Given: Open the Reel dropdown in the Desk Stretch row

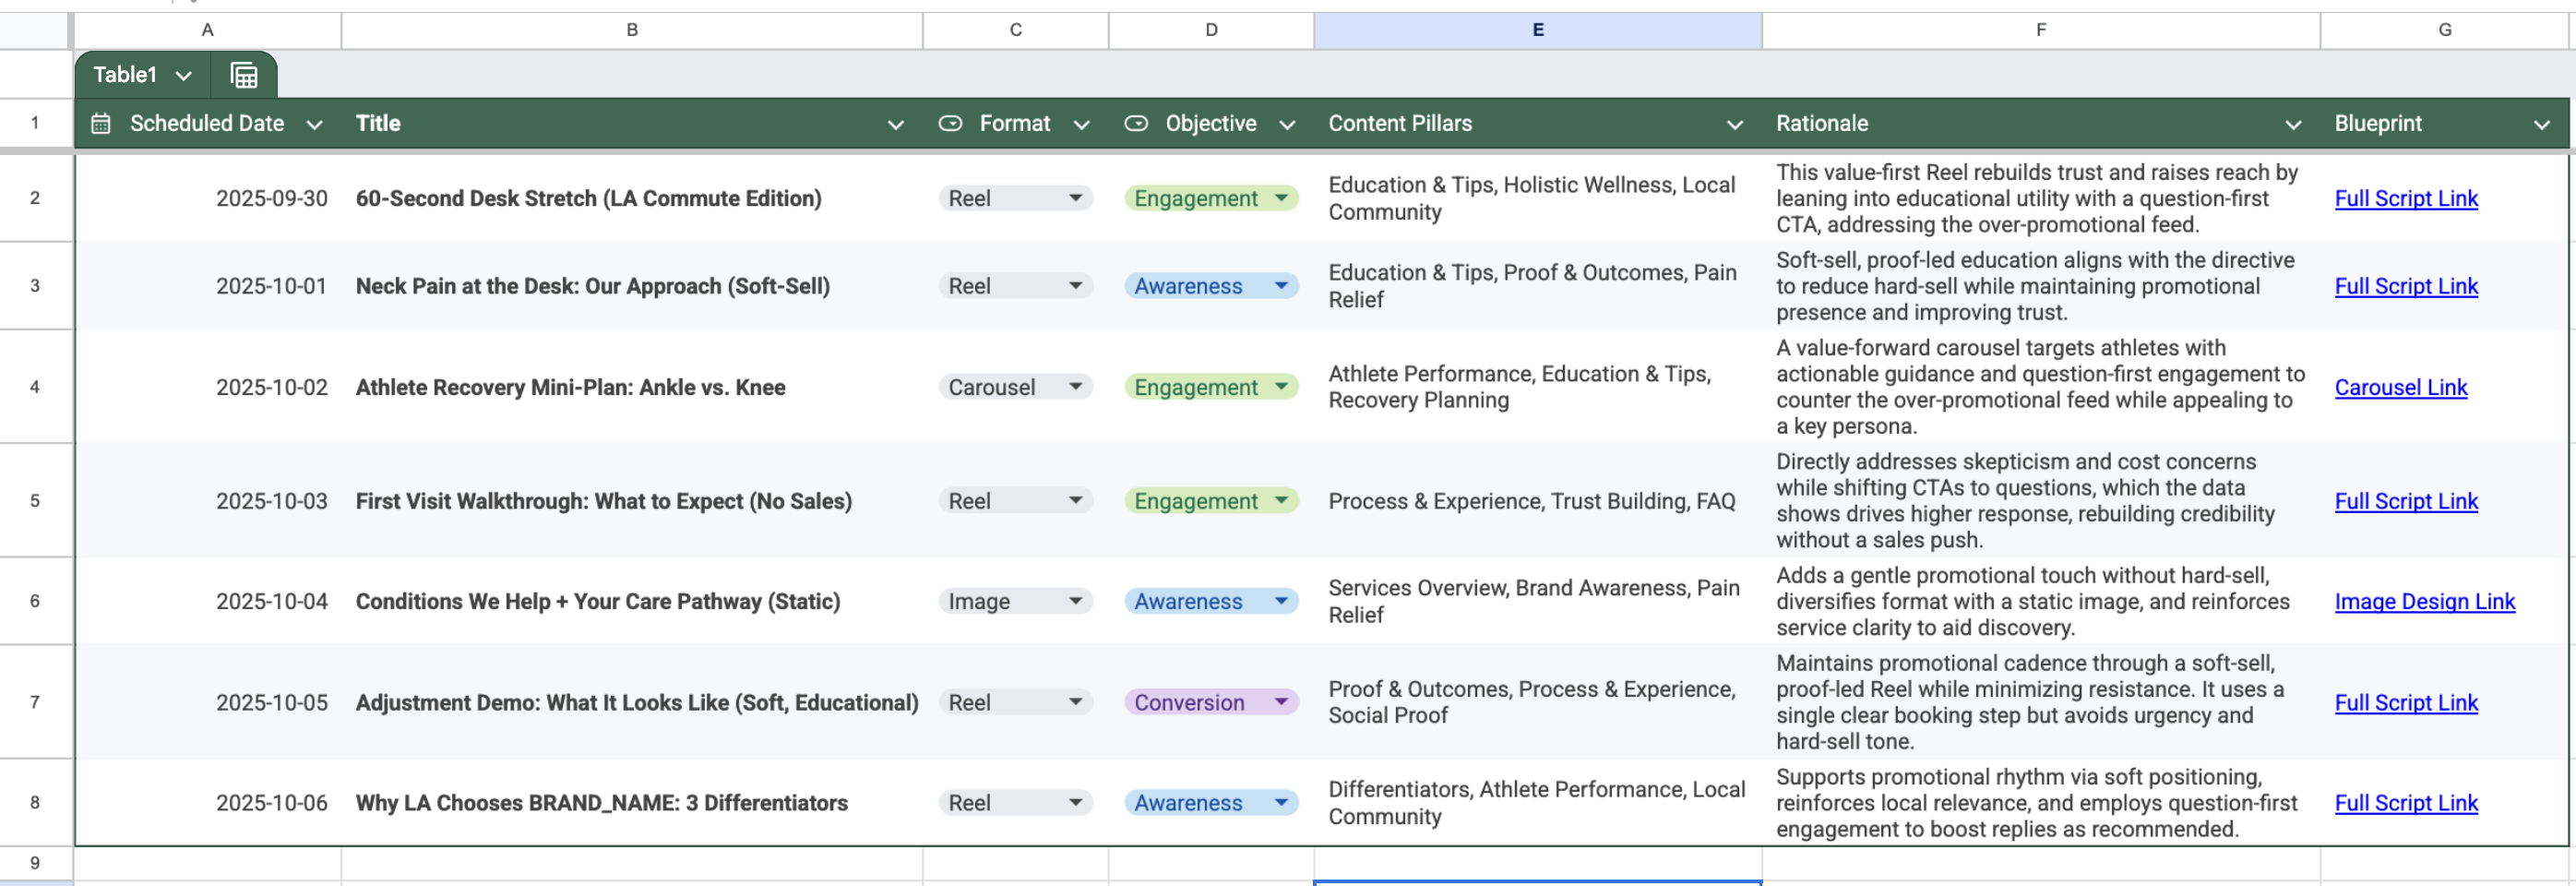Looking at the screenshot, I should click(1076, 198).
